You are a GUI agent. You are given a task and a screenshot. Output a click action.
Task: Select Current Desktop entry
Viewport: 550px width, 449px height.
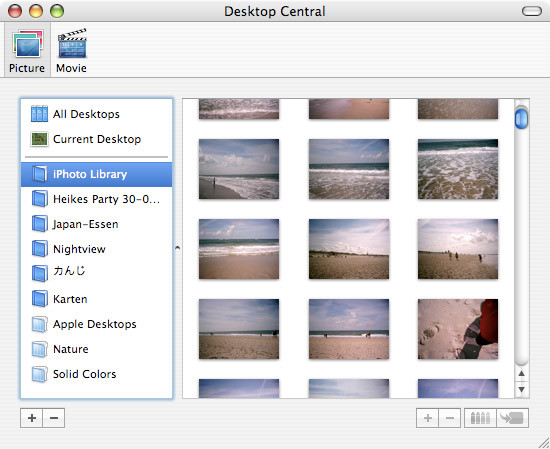tap(96, 139)
